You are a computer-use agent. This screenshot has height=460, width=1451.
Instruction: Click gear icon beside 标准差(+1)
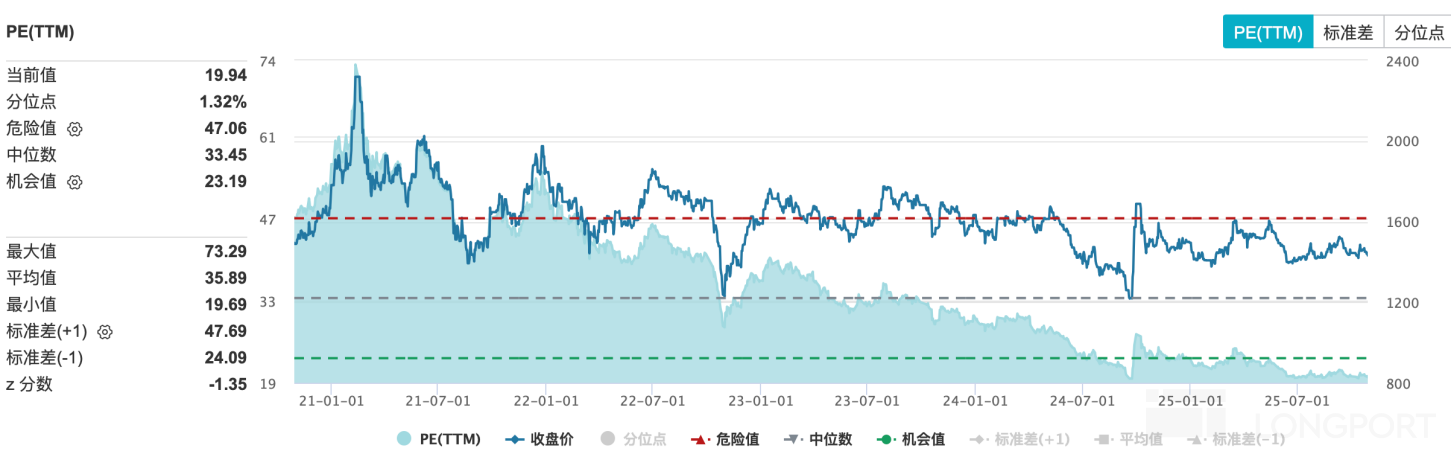coord(106,331)
